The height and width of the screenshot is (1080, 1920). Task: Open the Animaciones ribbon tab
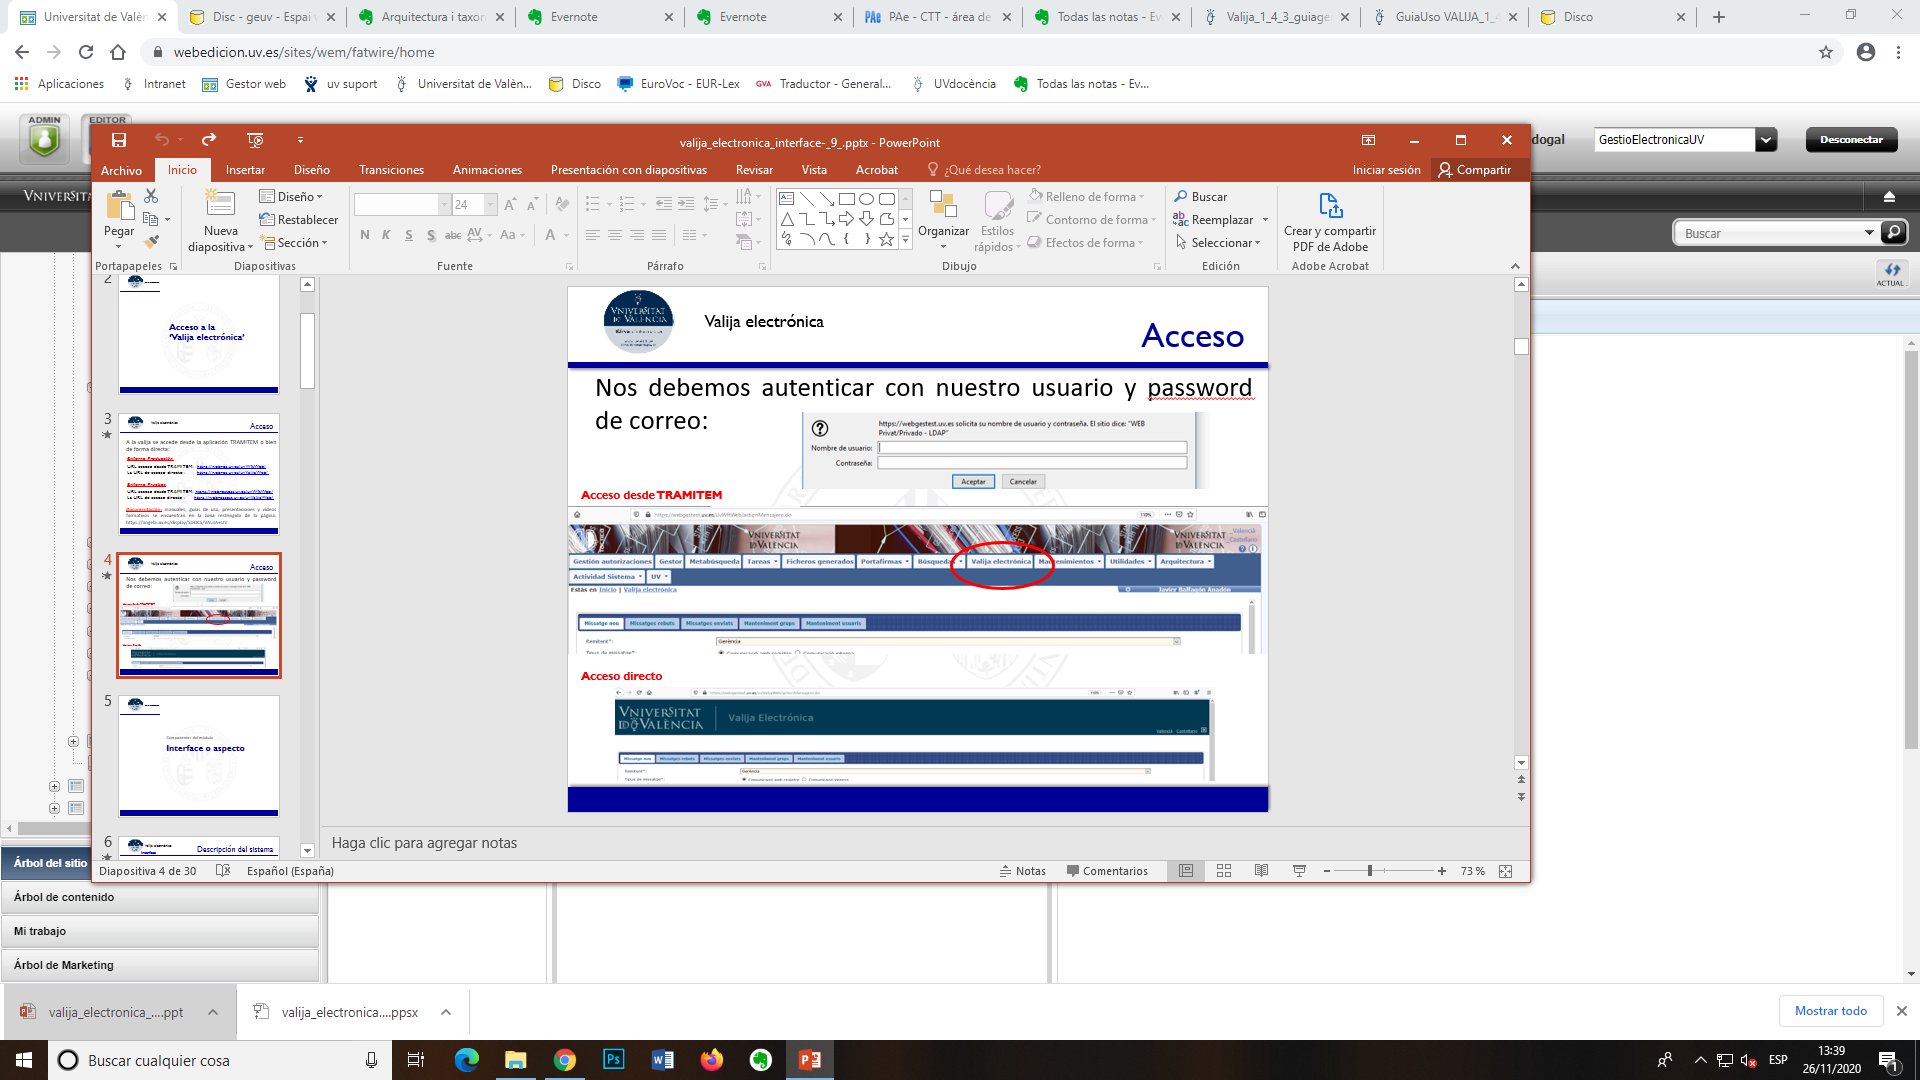coord(488,170)
